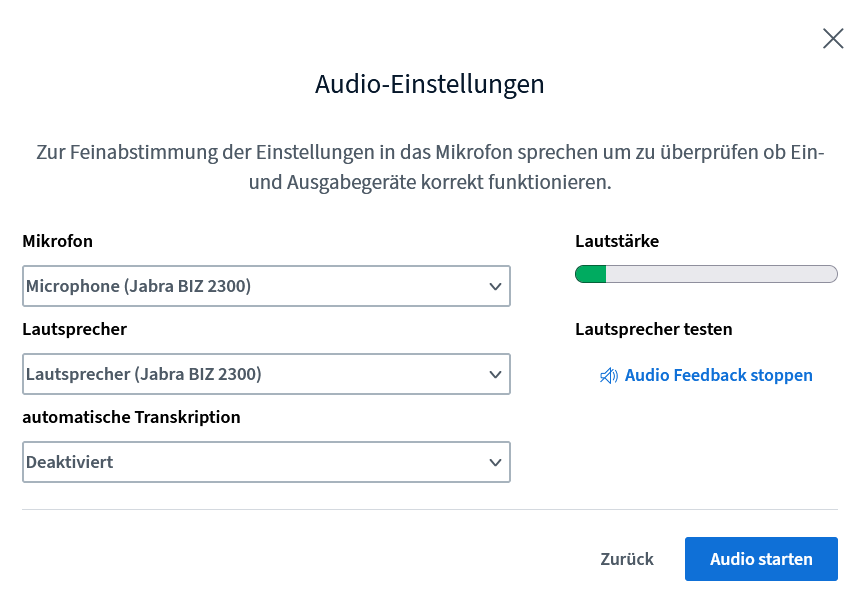Click the automatische Transkription label

point(131,417)
